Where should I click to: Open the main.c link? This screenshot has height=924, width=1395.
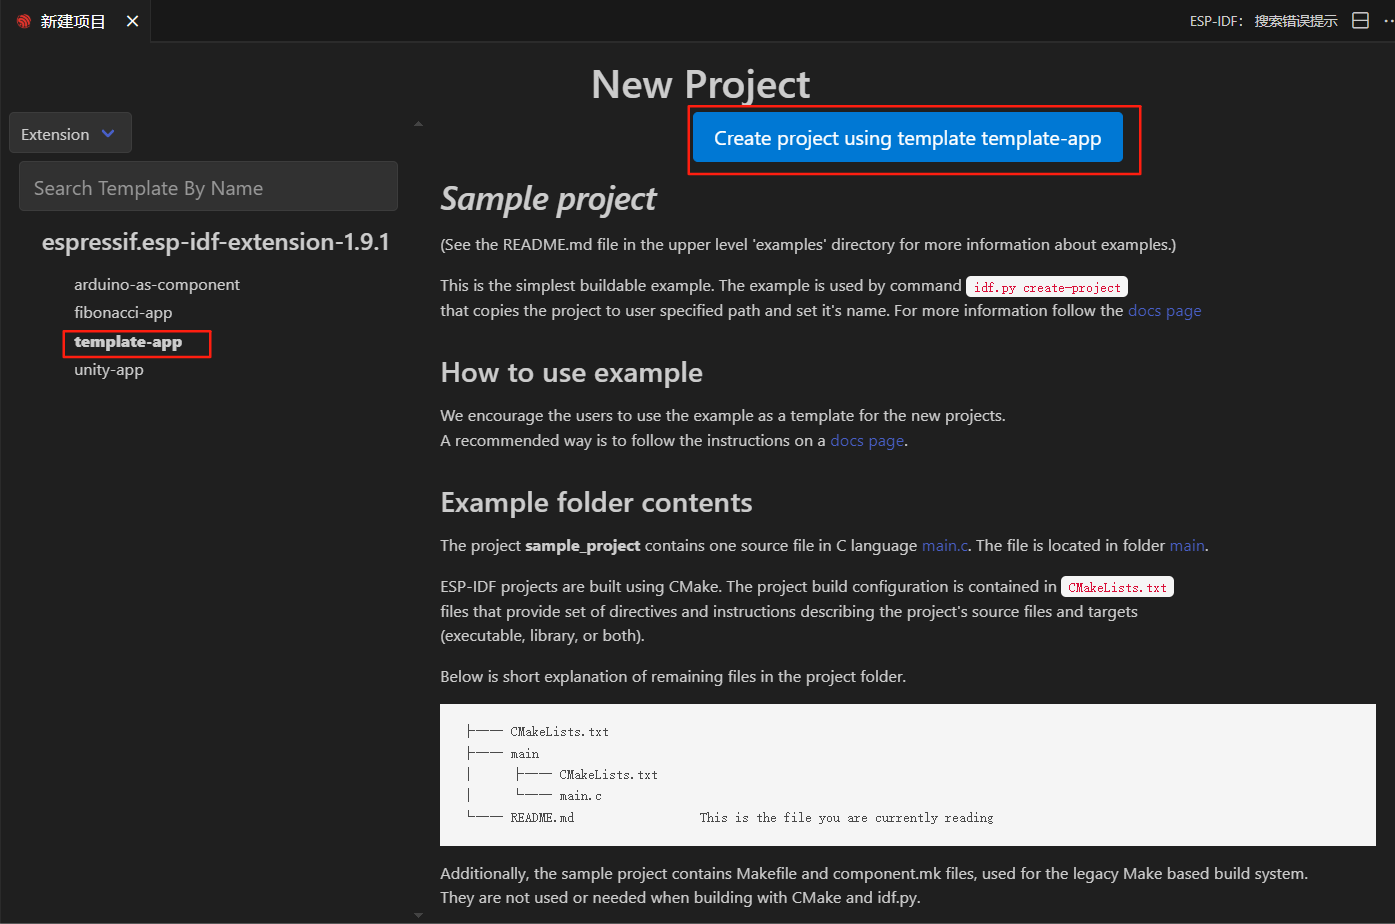[x=945, y=546]
